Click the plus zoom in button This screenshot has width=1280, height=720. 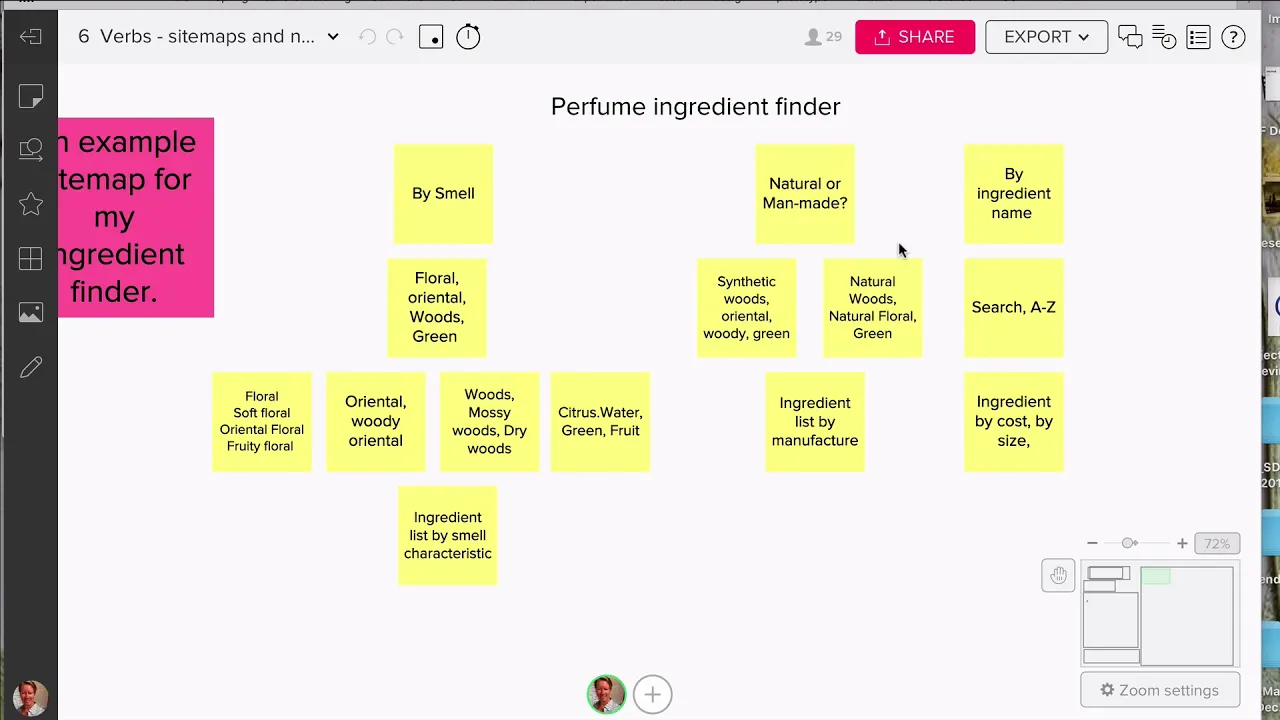tap(1182, 543)
